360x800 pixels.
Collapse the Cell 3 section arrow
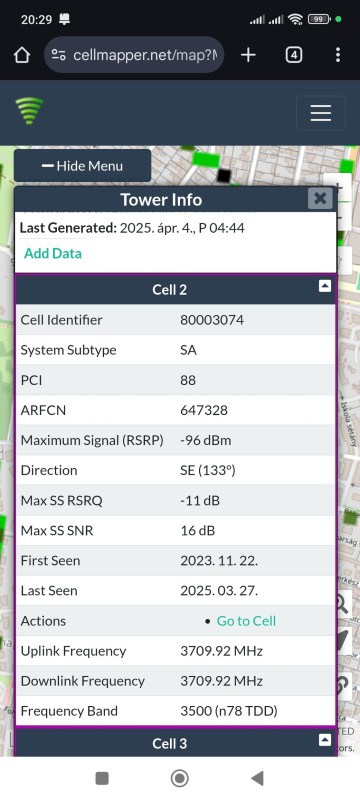325,739
